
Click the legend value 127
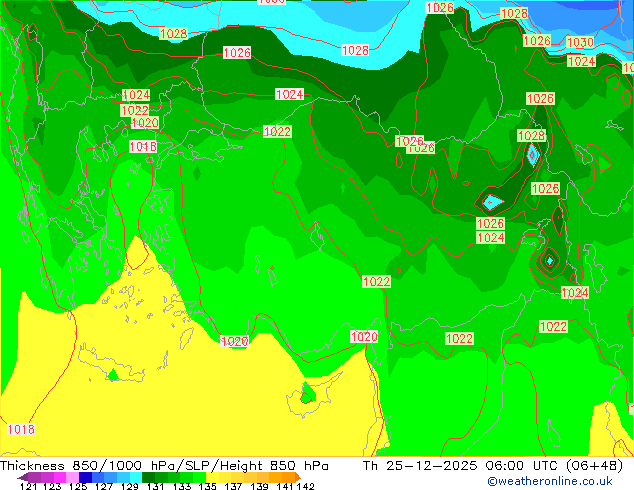coord(104,486)
